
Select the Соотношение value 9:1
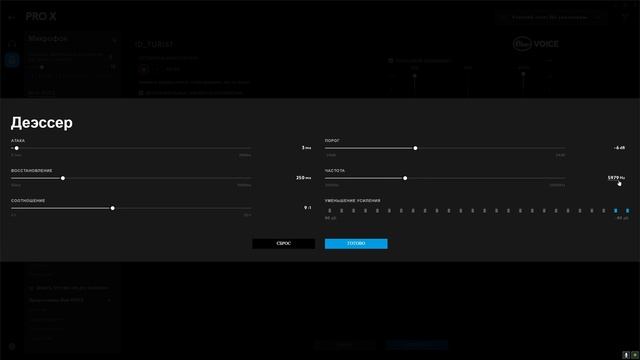tap(307, 208)
